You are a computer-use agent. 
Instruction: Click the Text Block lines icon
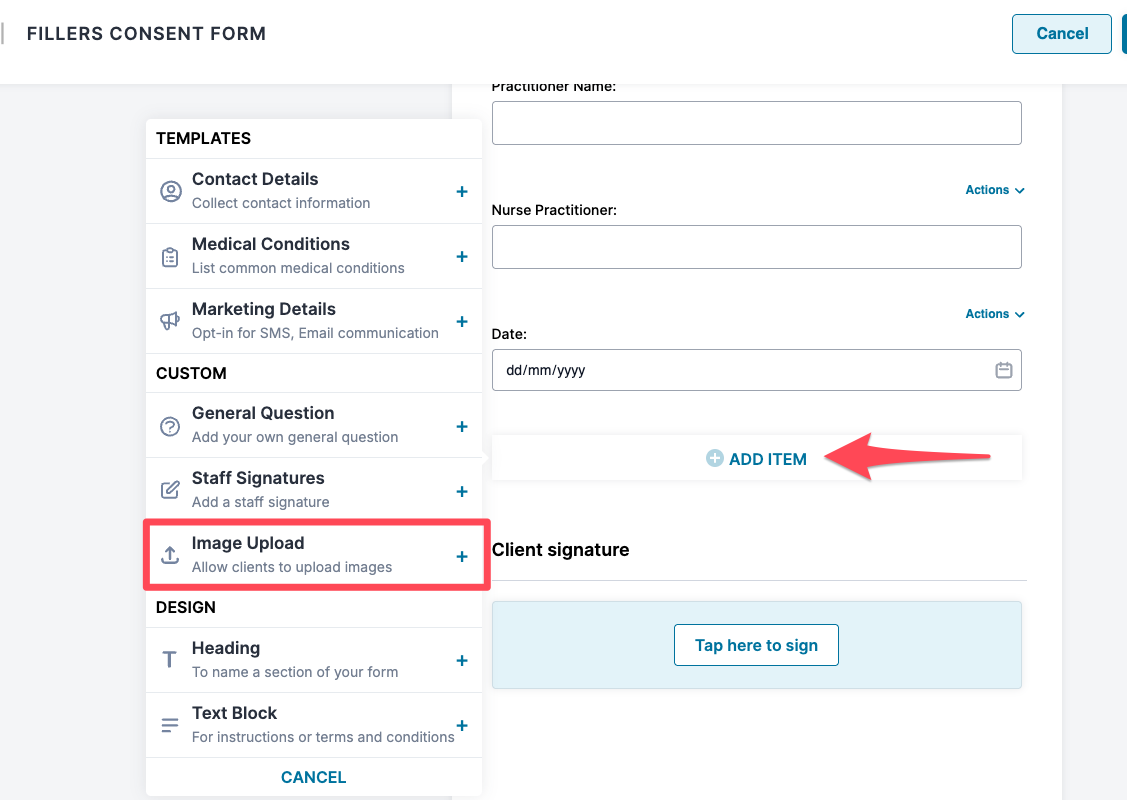tap(171, 725)
